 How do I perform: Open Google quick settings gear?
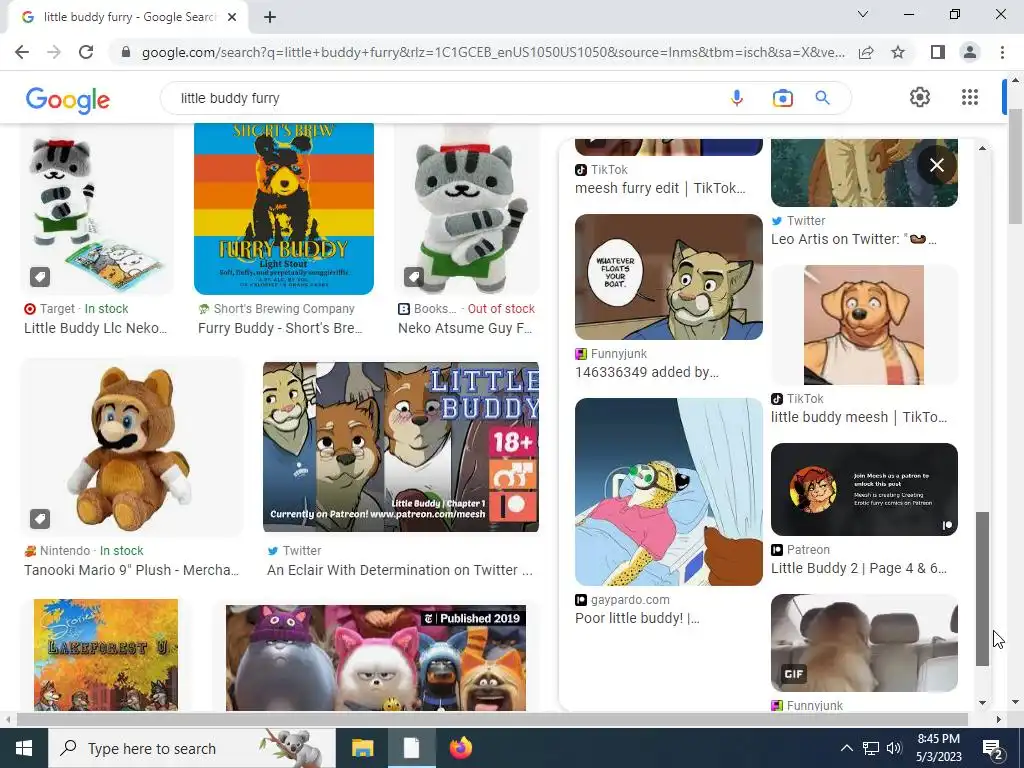point(920,97)
